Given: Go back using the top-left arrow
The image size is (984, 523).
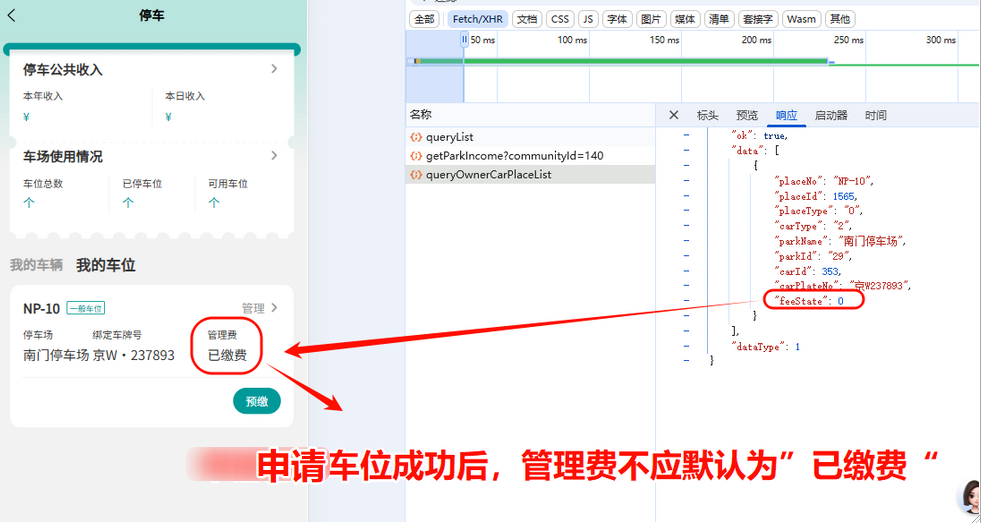Looking at the screenshot, I should [x=12, y=15].
